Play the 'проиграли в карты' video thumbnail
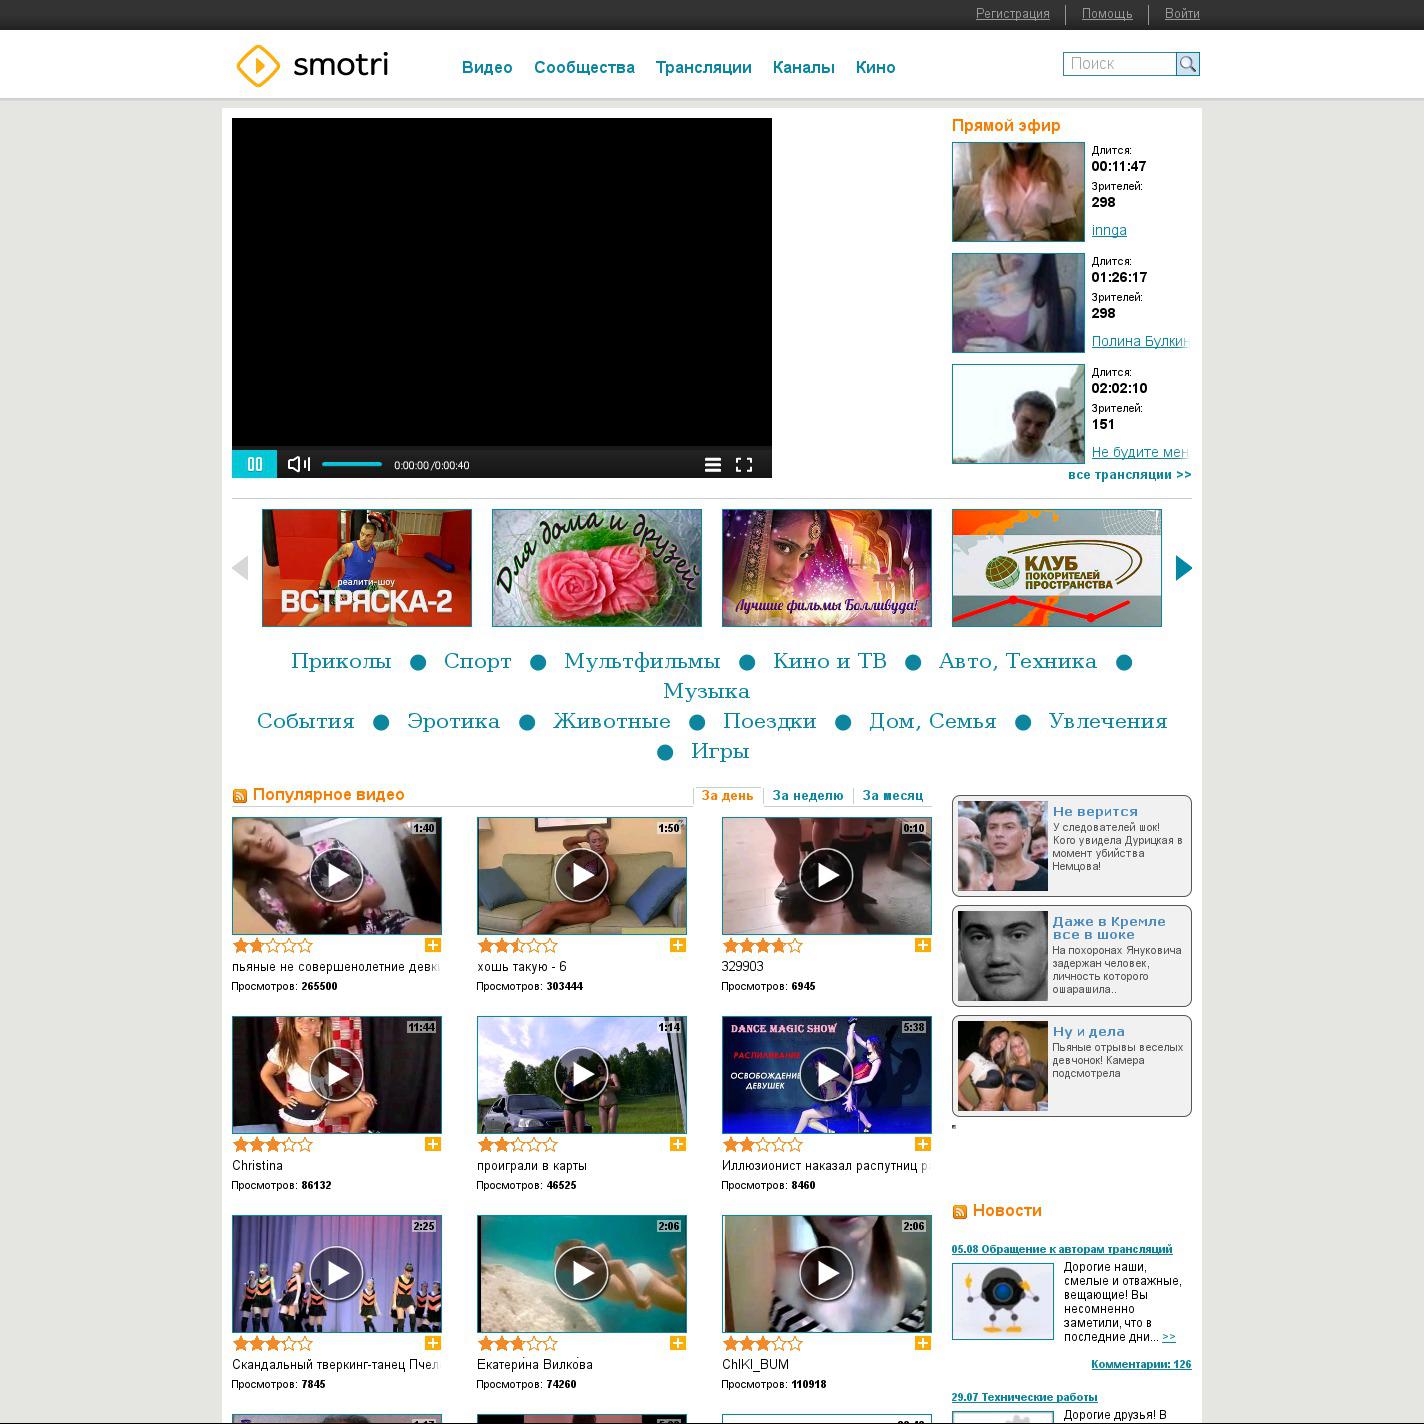1424x1424 pixels. click(582, 1074)
